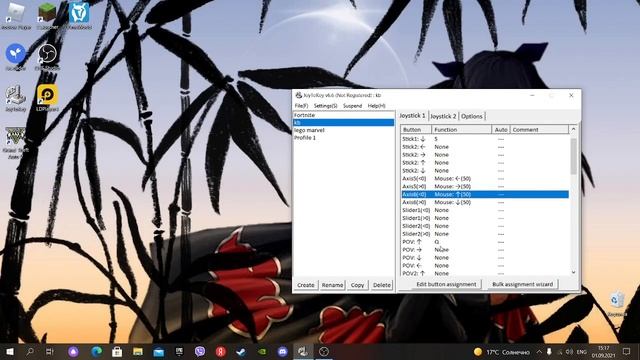Click the Auto column header
This screenshot has width=640, height=360.
501,129
